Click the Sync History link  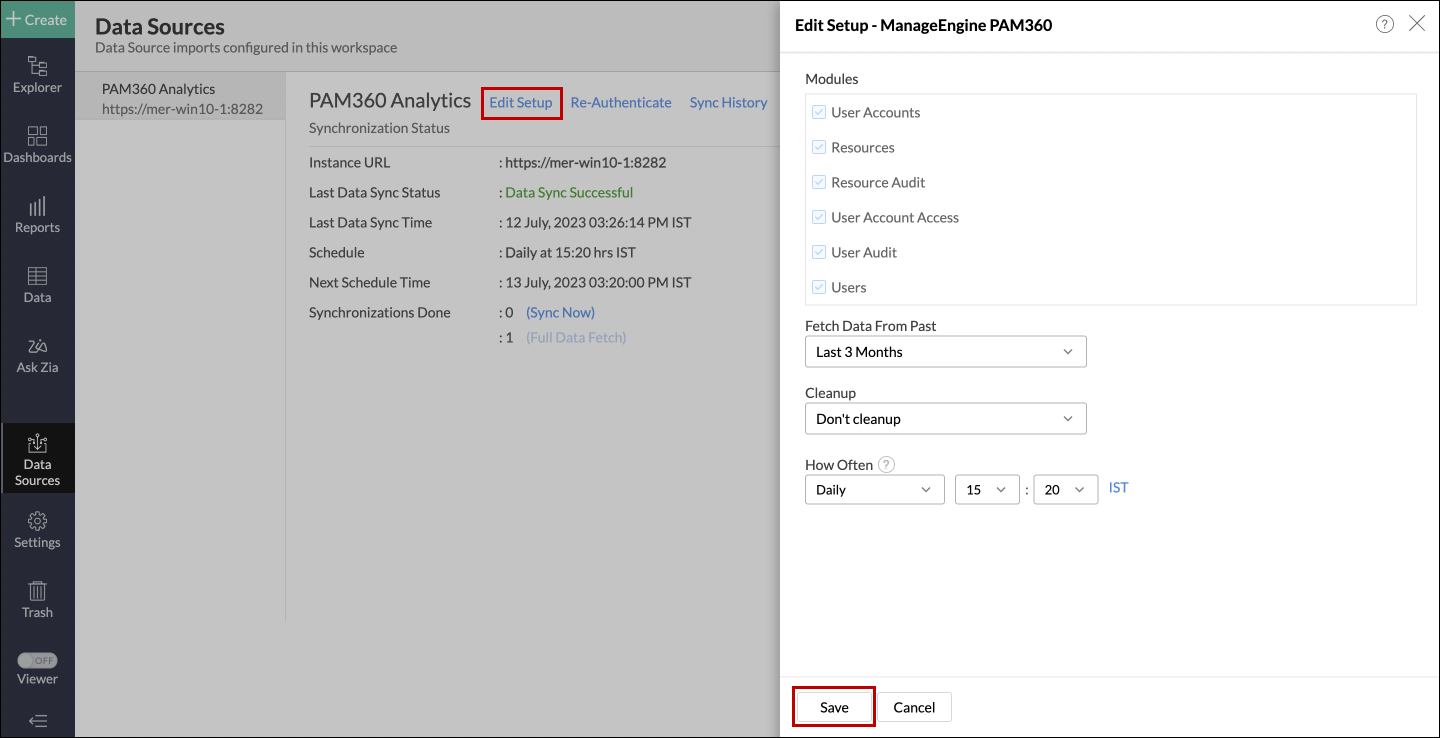(728, 102)
